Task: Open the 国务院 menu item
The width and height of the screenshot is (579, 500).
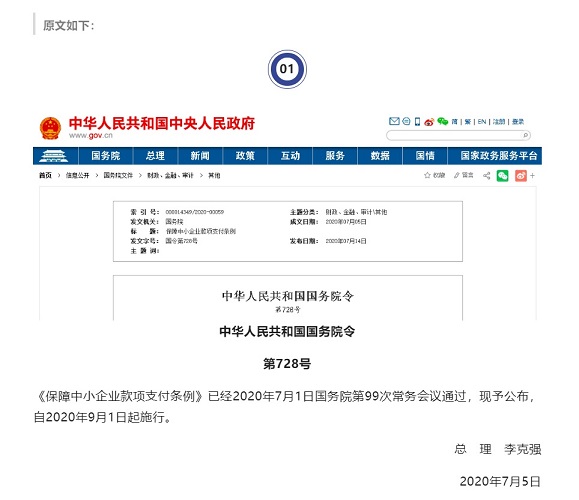Action: pos(106,155)
